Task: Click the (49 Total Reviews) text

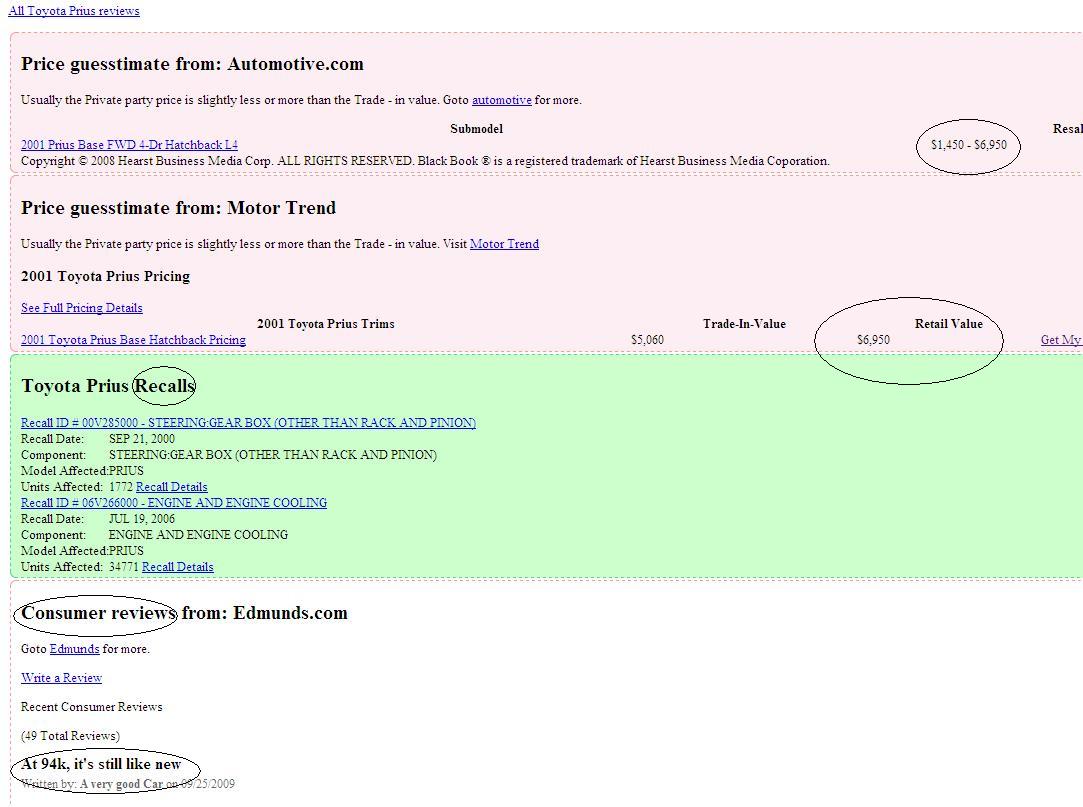Action: tap(70, 735)
